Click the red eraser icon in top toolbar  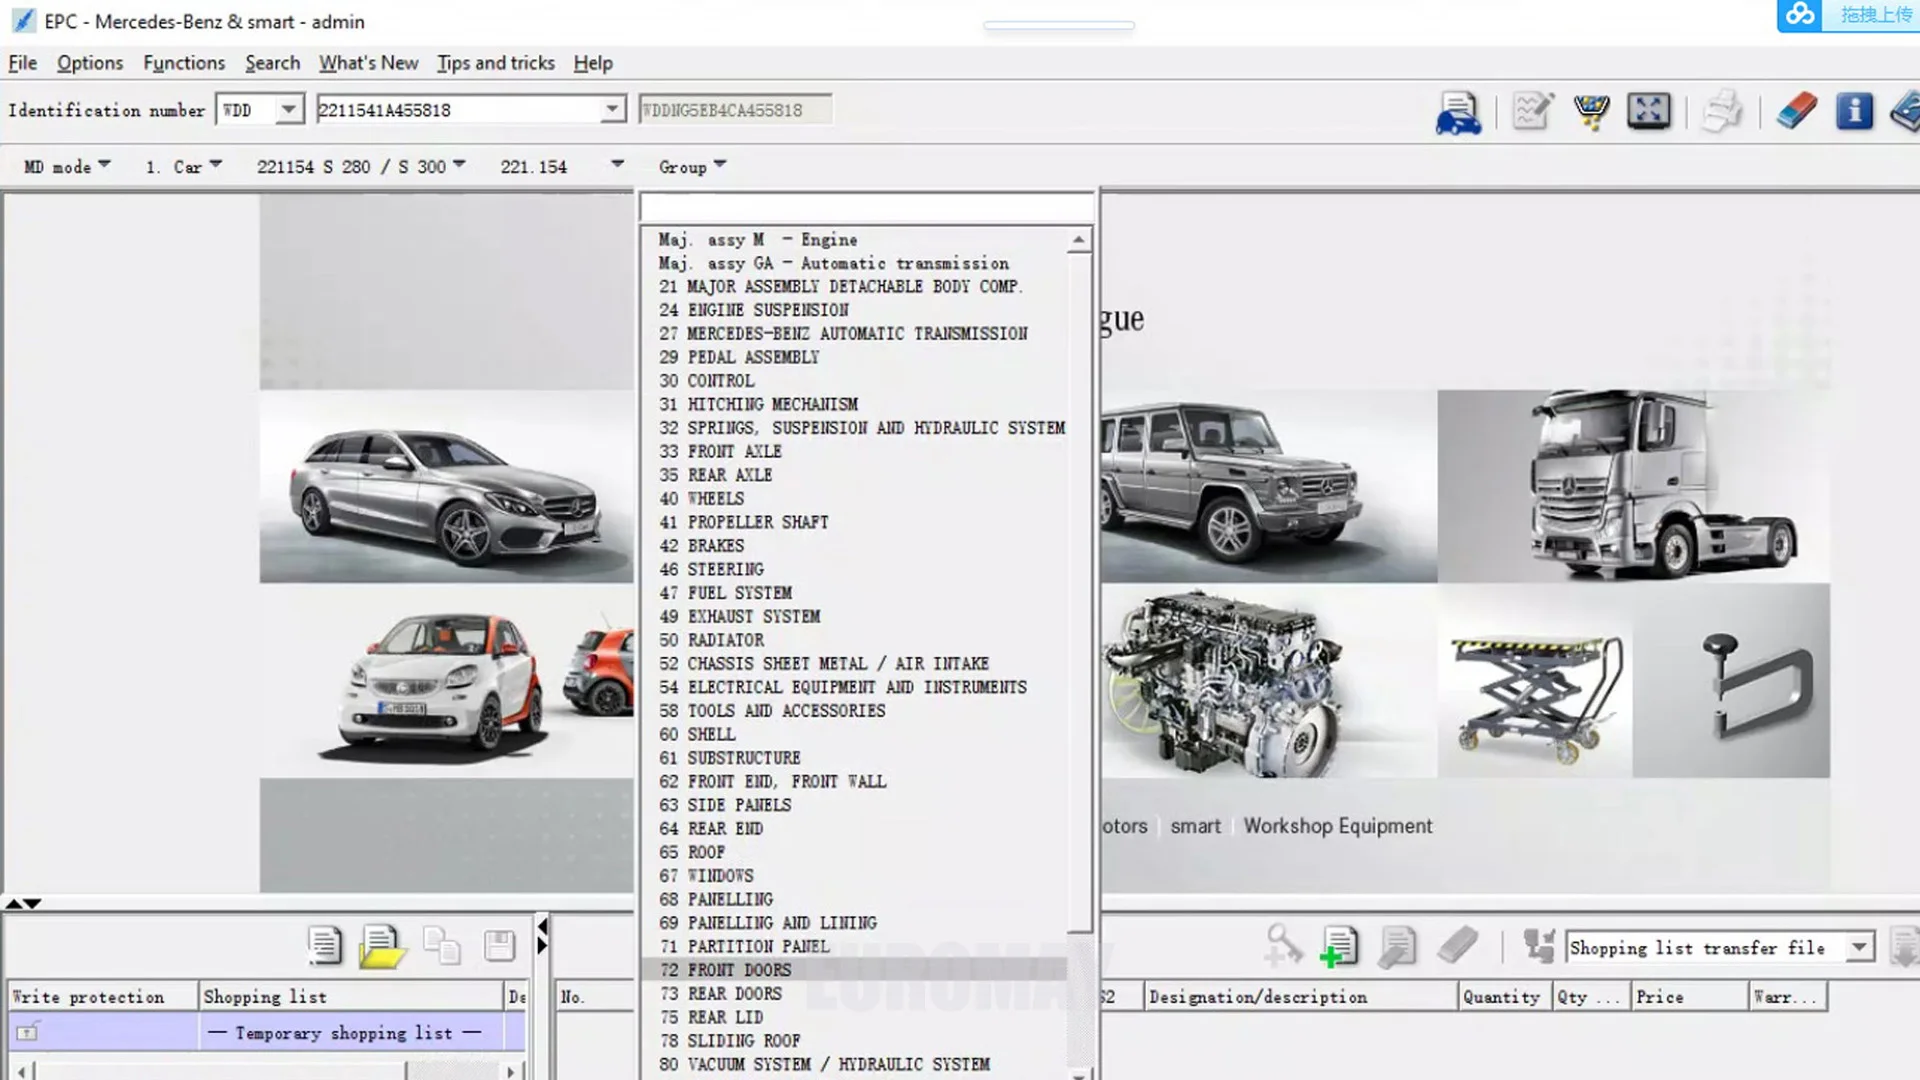coord(1796,111)
